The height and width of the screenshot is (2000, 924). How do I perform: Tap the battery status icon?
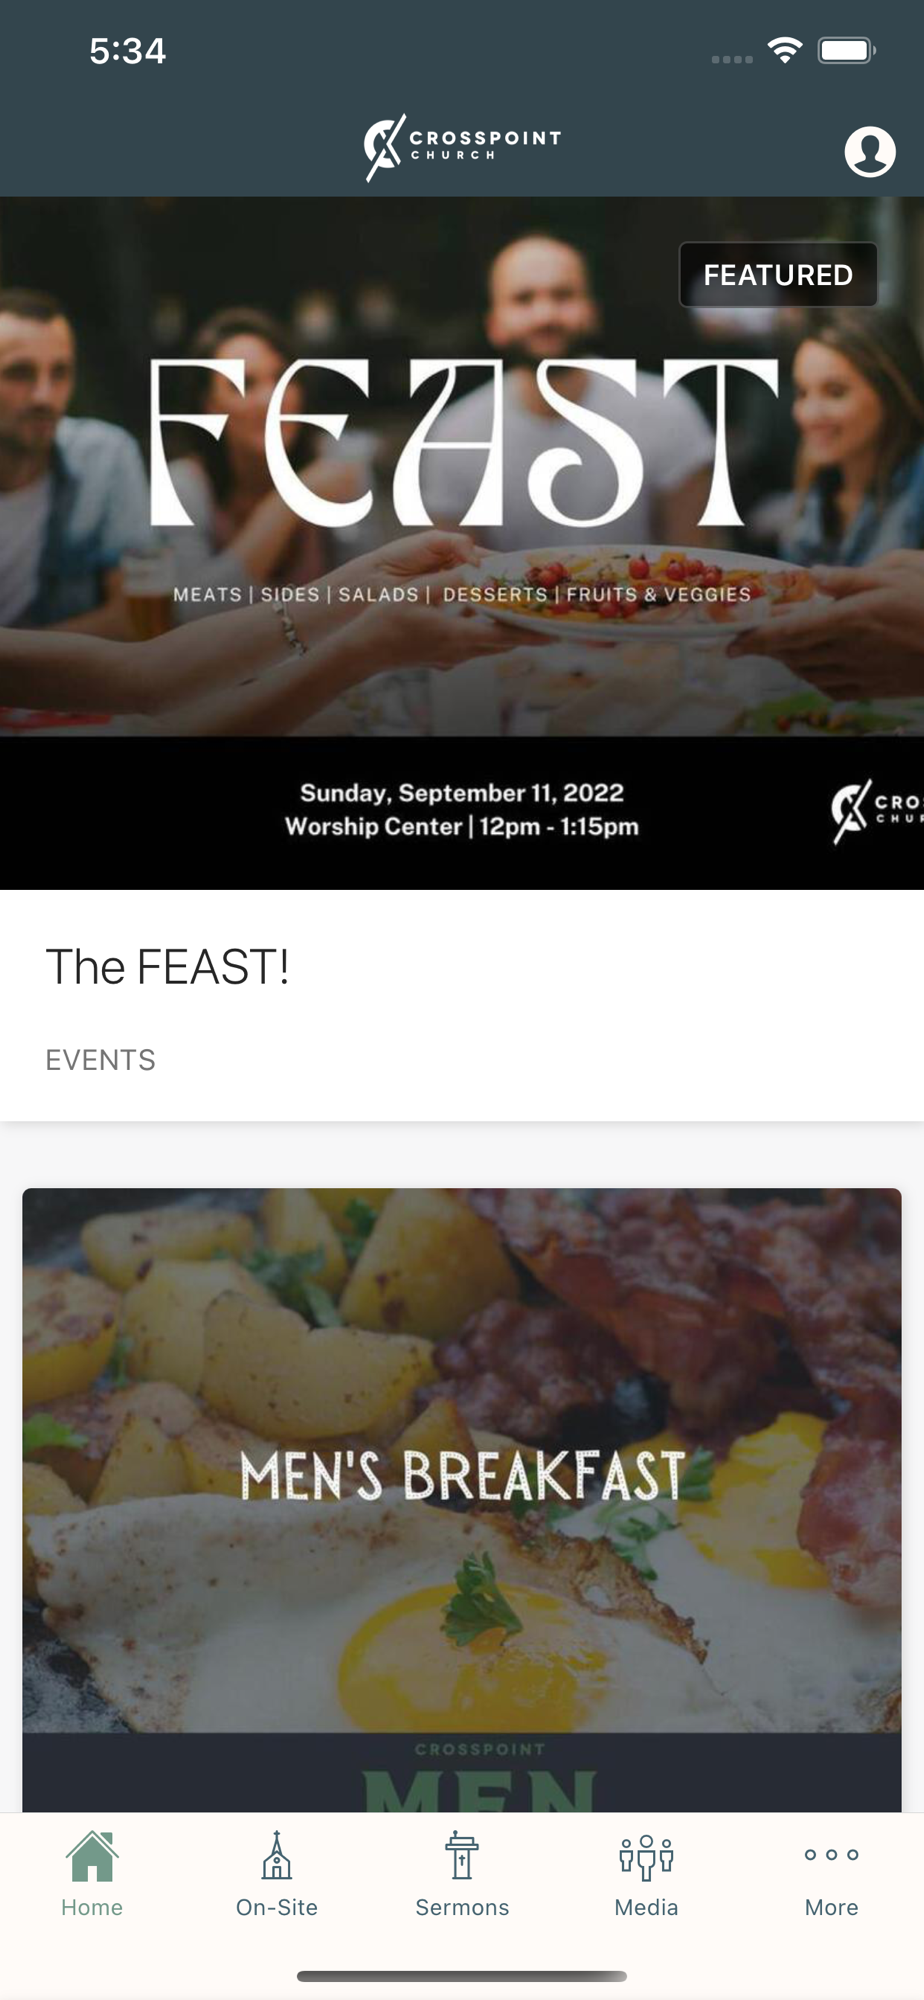(846, 50)
